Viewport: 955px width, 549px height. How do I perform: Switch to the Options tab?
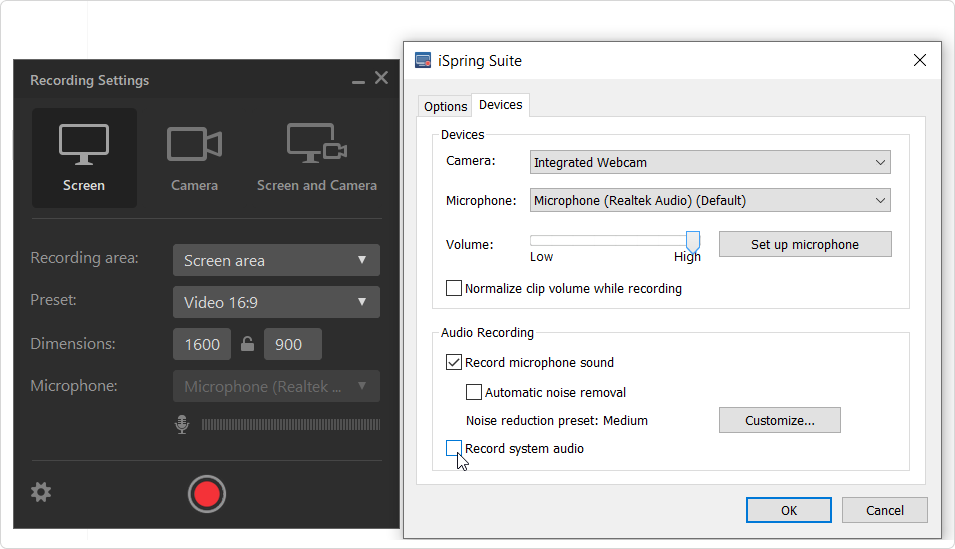pyautogui.click(x=445, y=107)
